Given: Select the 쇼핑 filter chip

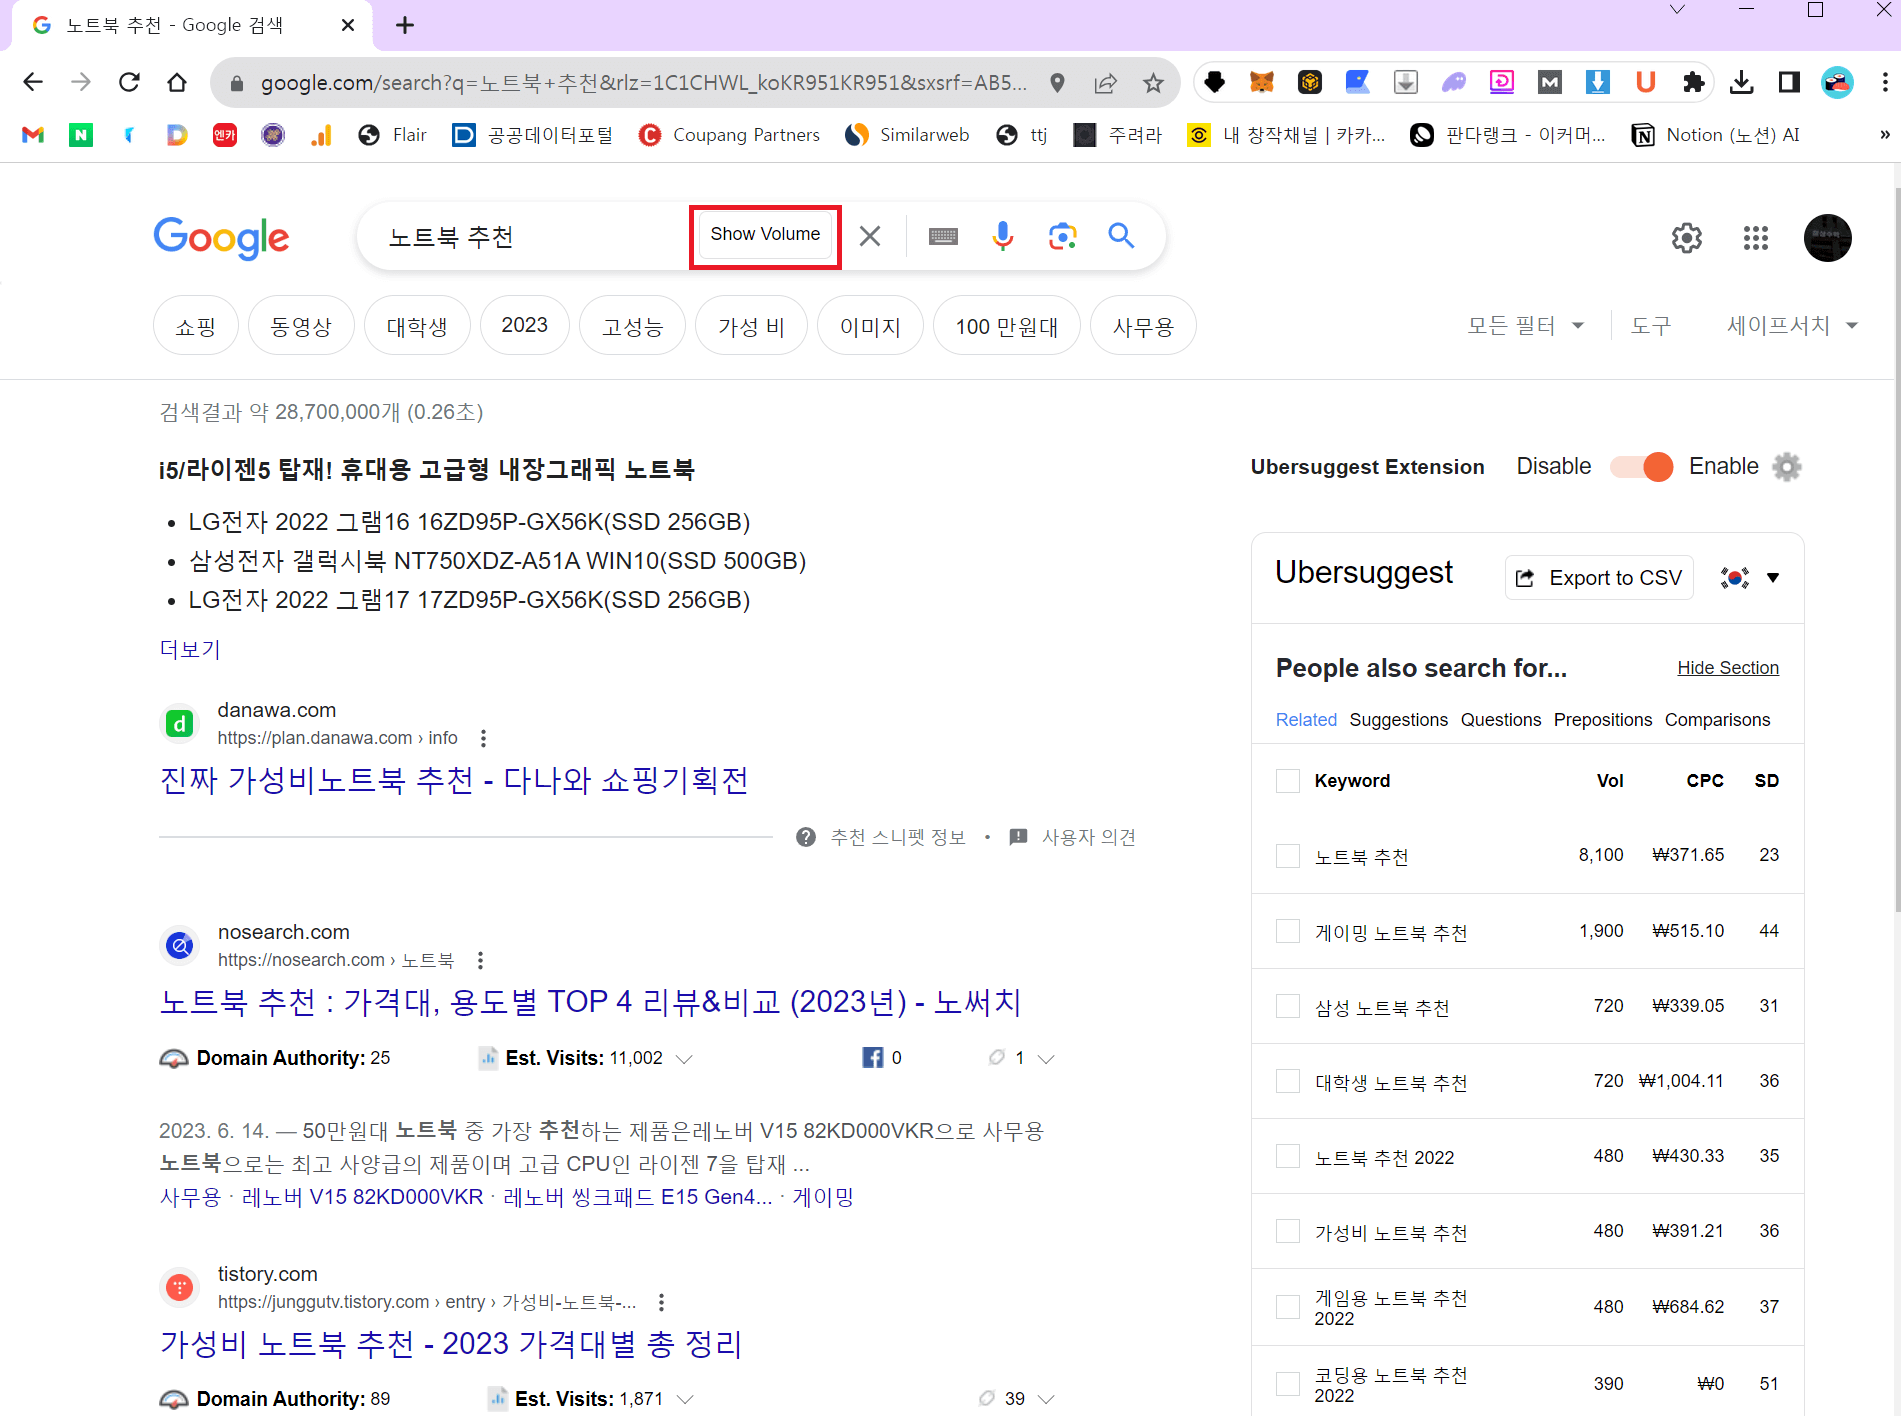Looking at the screenshot, I should (196, 326).
